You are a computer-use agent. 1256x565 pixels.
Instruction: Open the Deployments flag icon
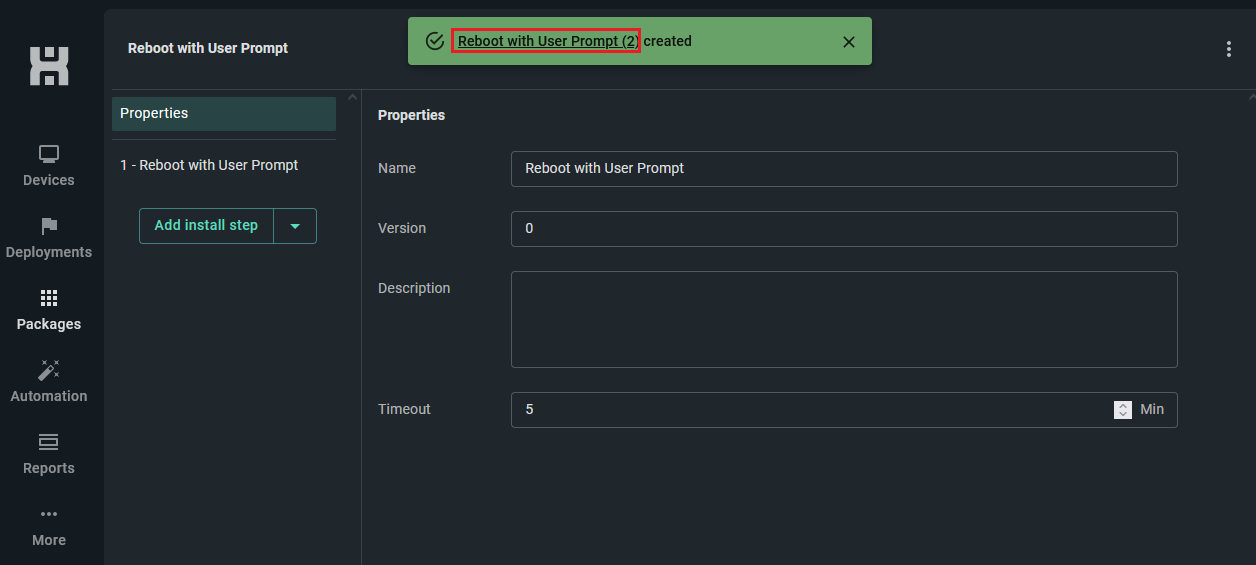[49, 226]
